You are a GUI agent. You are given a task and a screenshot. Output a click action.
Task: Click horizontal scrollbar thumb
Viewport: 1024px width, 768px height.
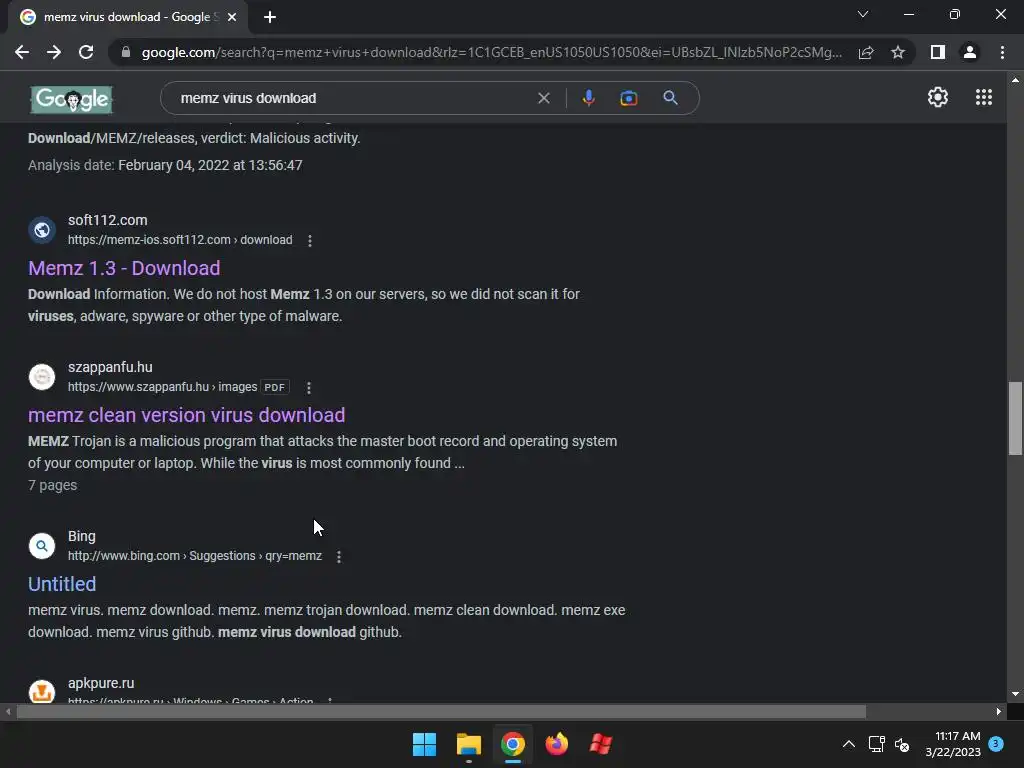441,711
